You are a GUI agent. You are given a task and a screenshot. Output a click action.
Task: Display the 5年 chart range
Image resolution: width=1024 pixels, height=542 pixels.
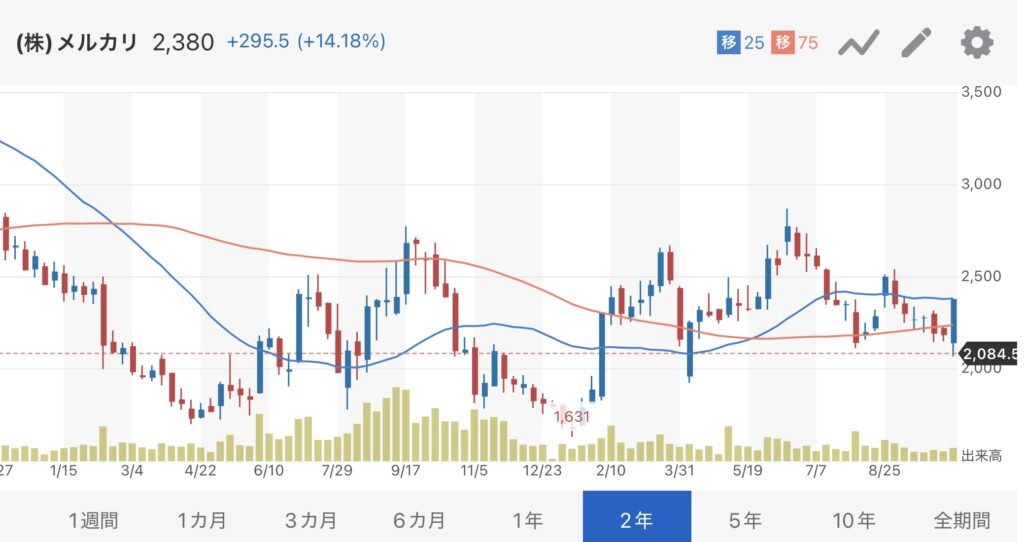click(745, 520)
